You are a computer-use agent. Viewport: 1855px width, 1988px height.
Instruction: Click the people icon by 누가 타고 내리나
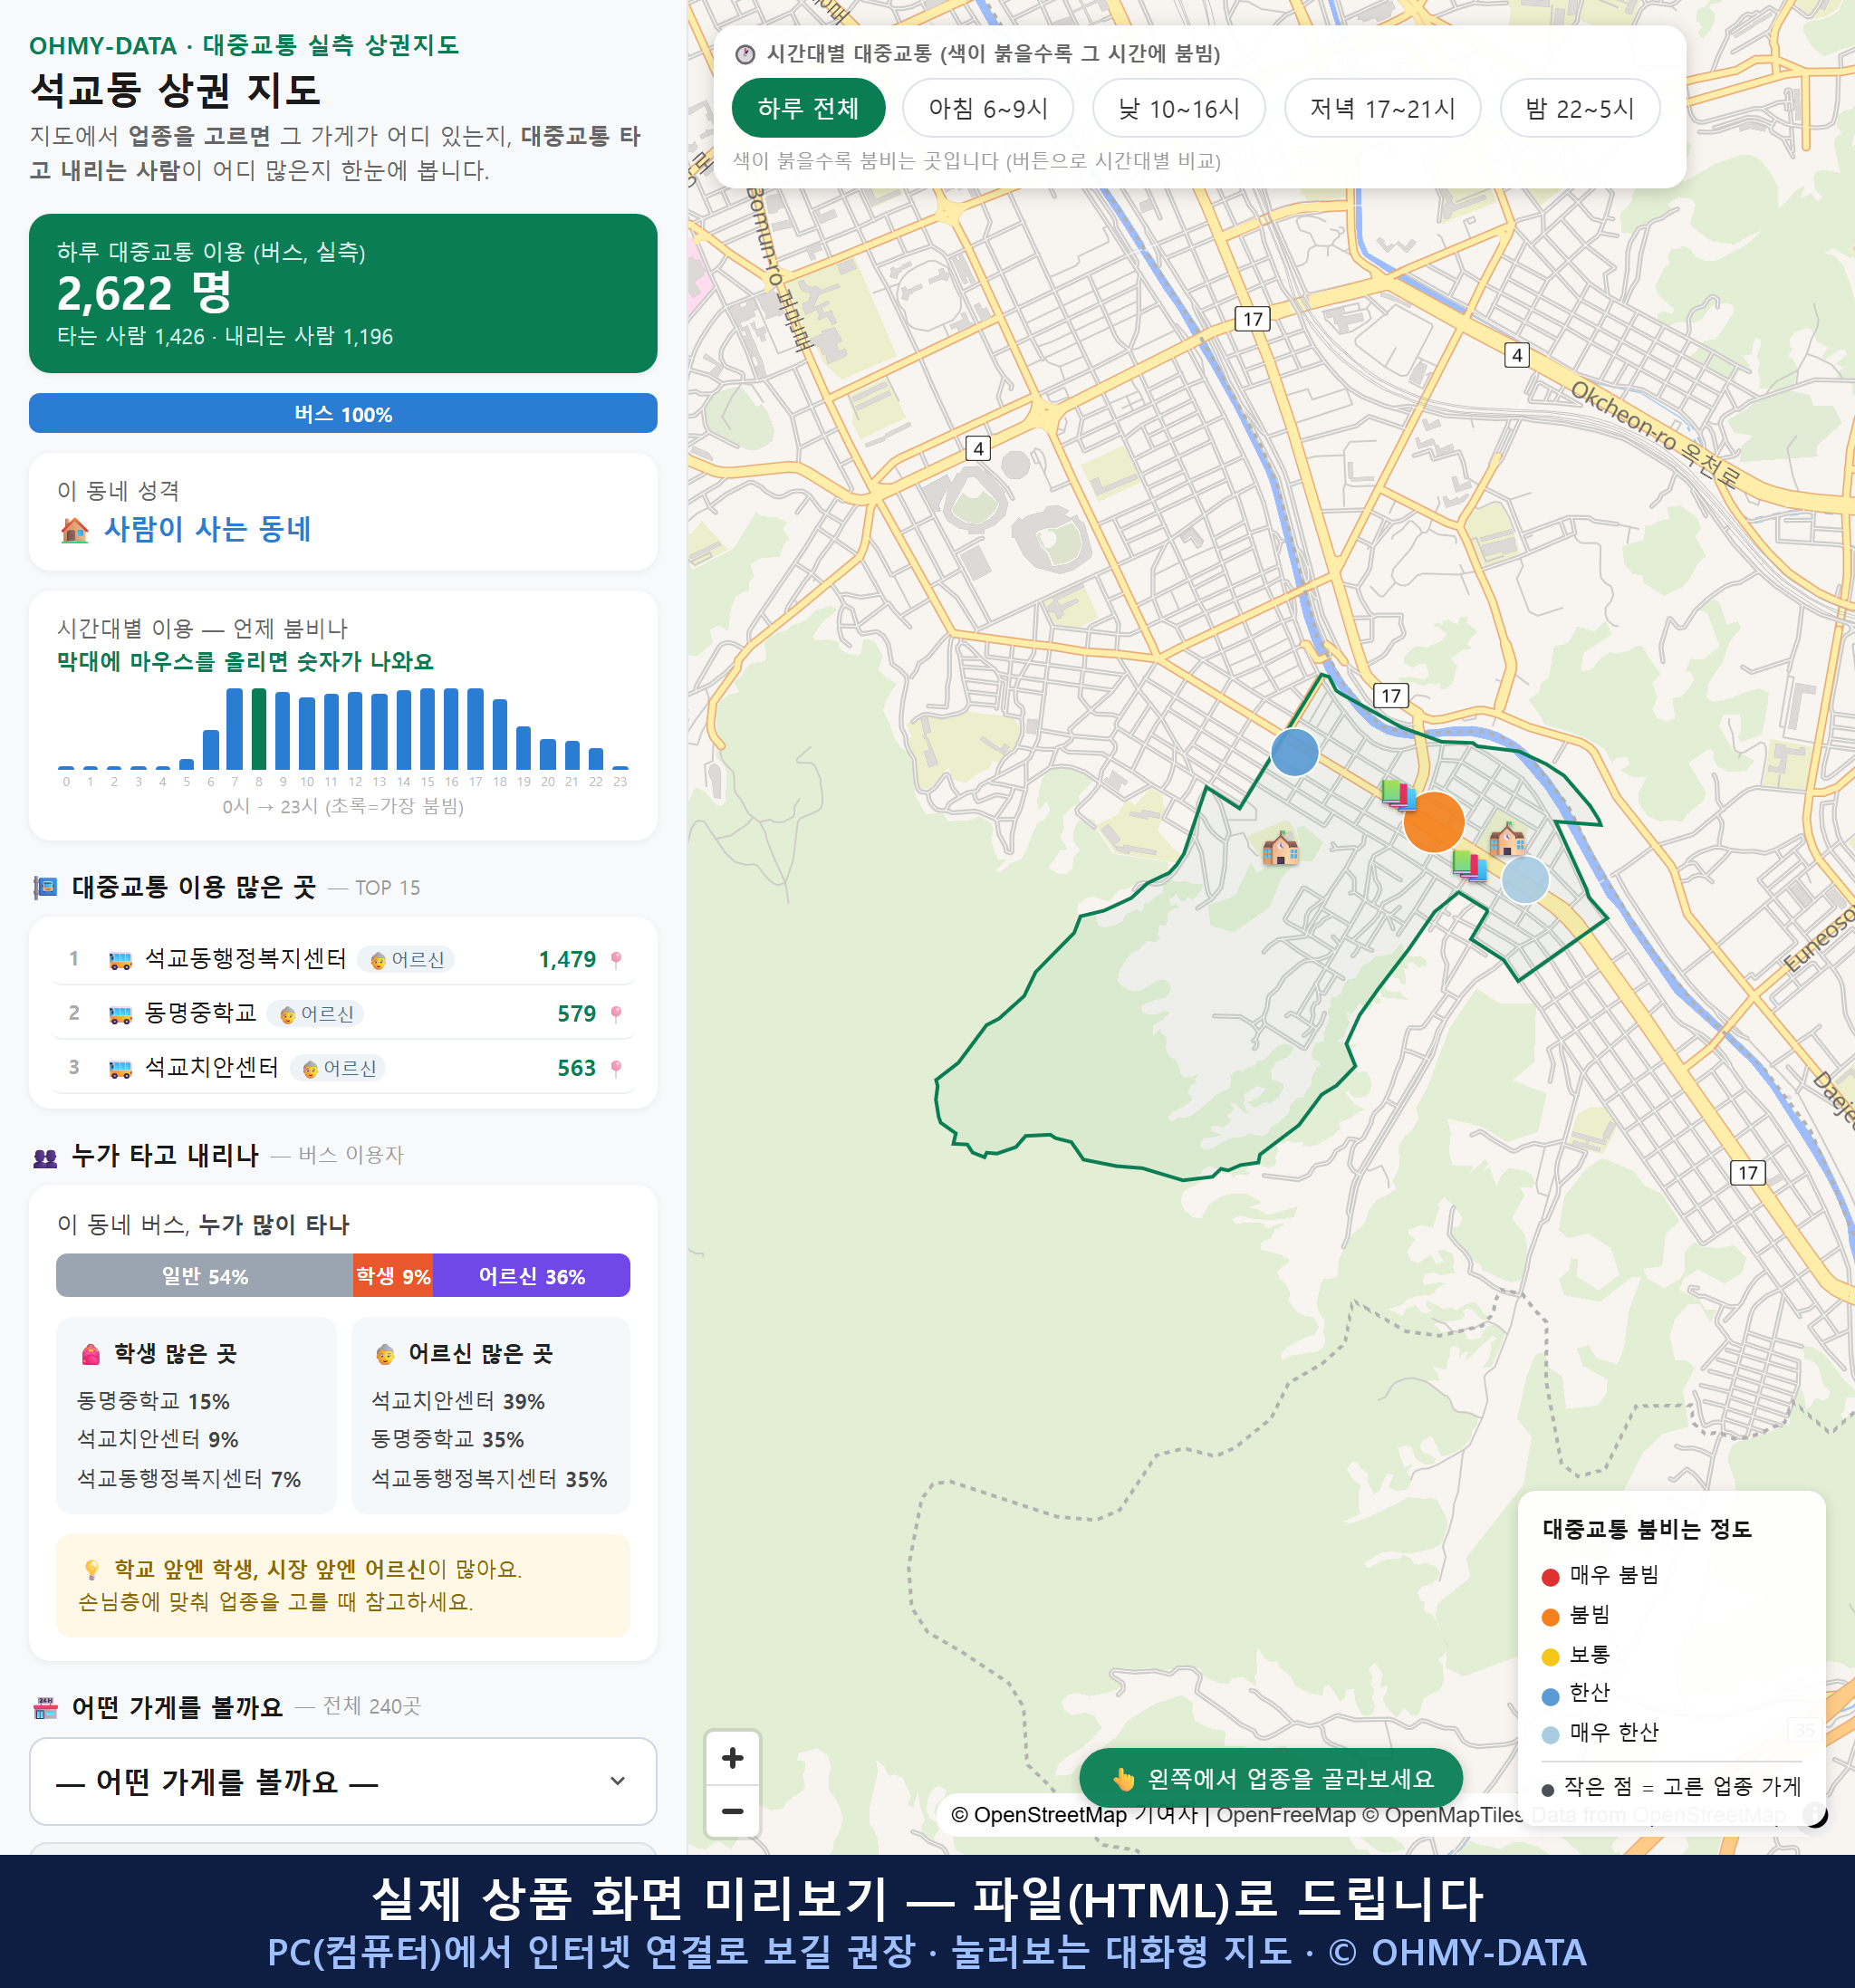pos(45,1157)
